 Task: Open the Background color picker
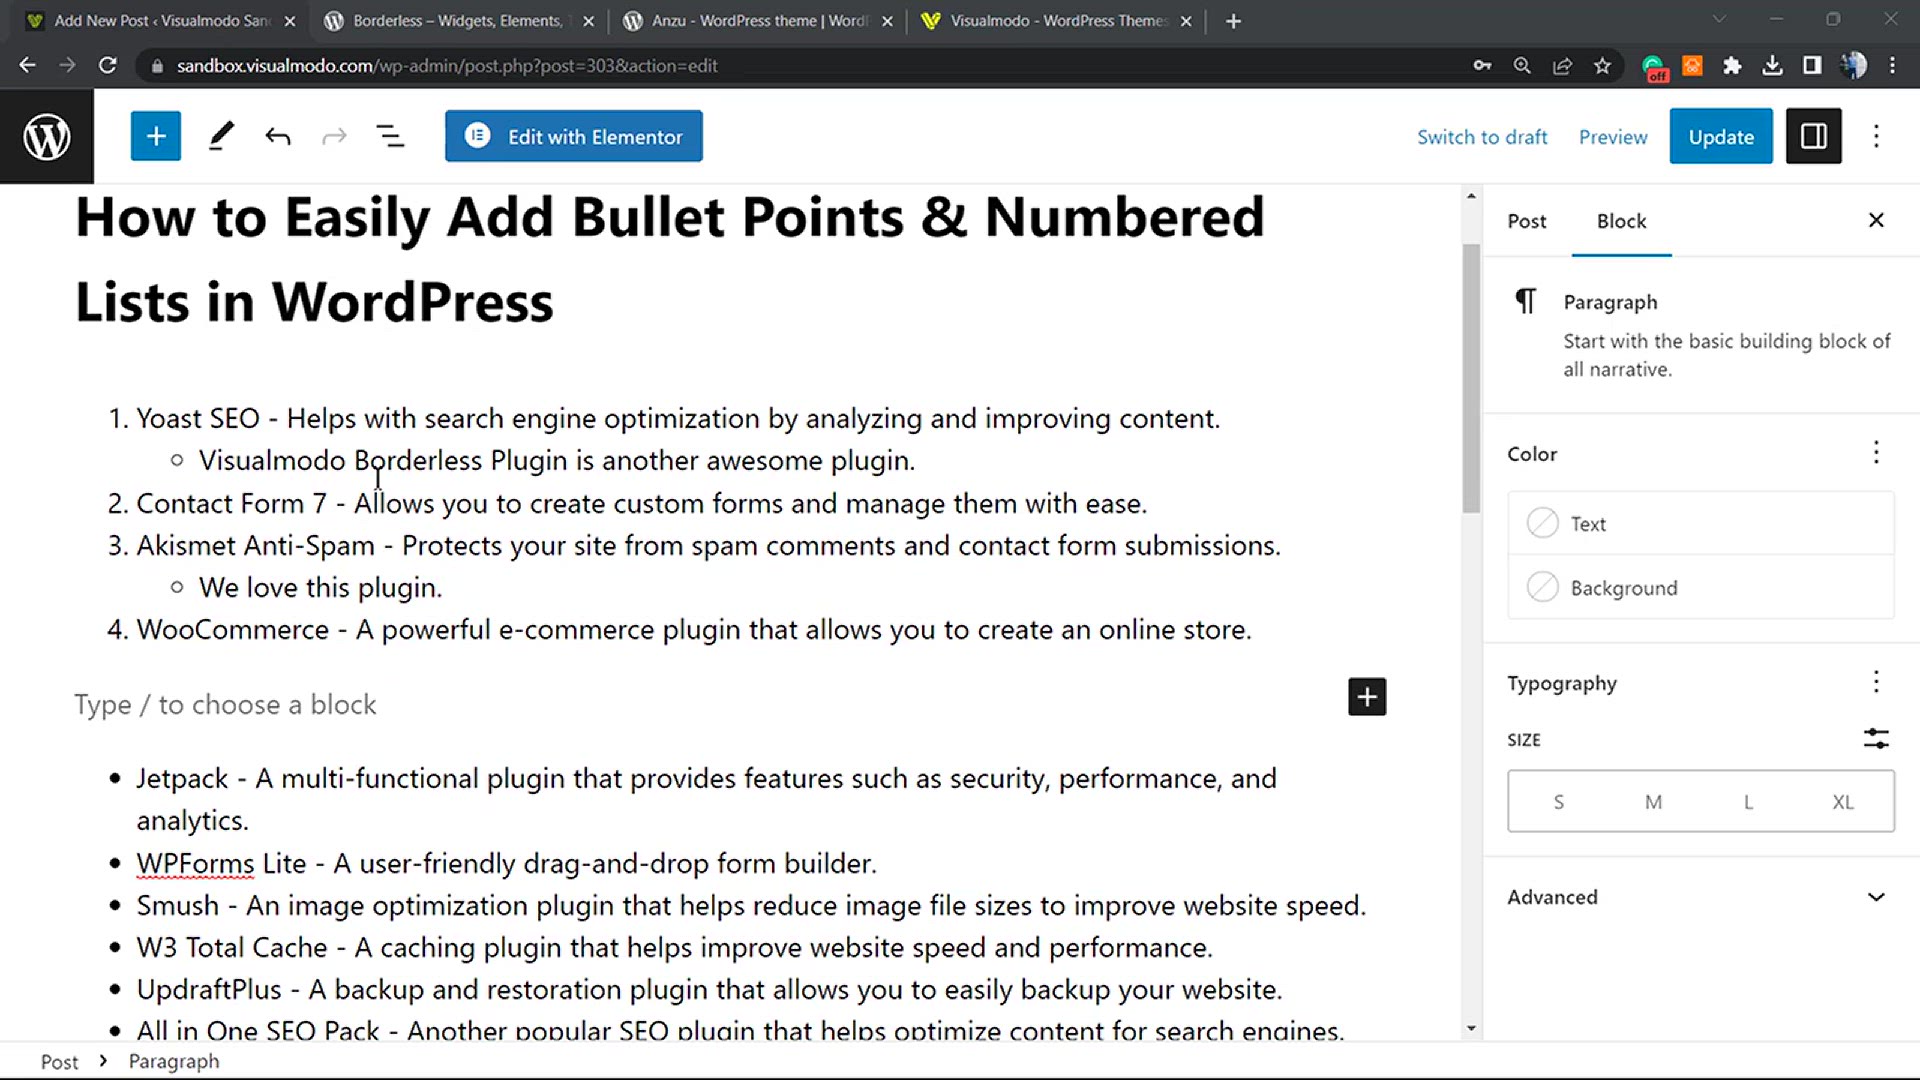[x=1701, y=587]
